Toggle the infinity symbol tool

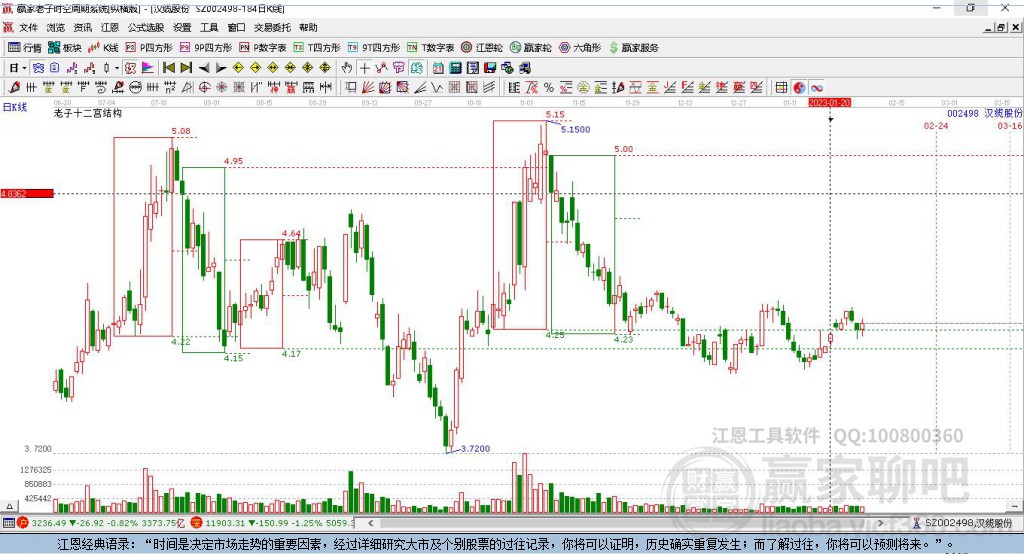click(x=816, y=87)
